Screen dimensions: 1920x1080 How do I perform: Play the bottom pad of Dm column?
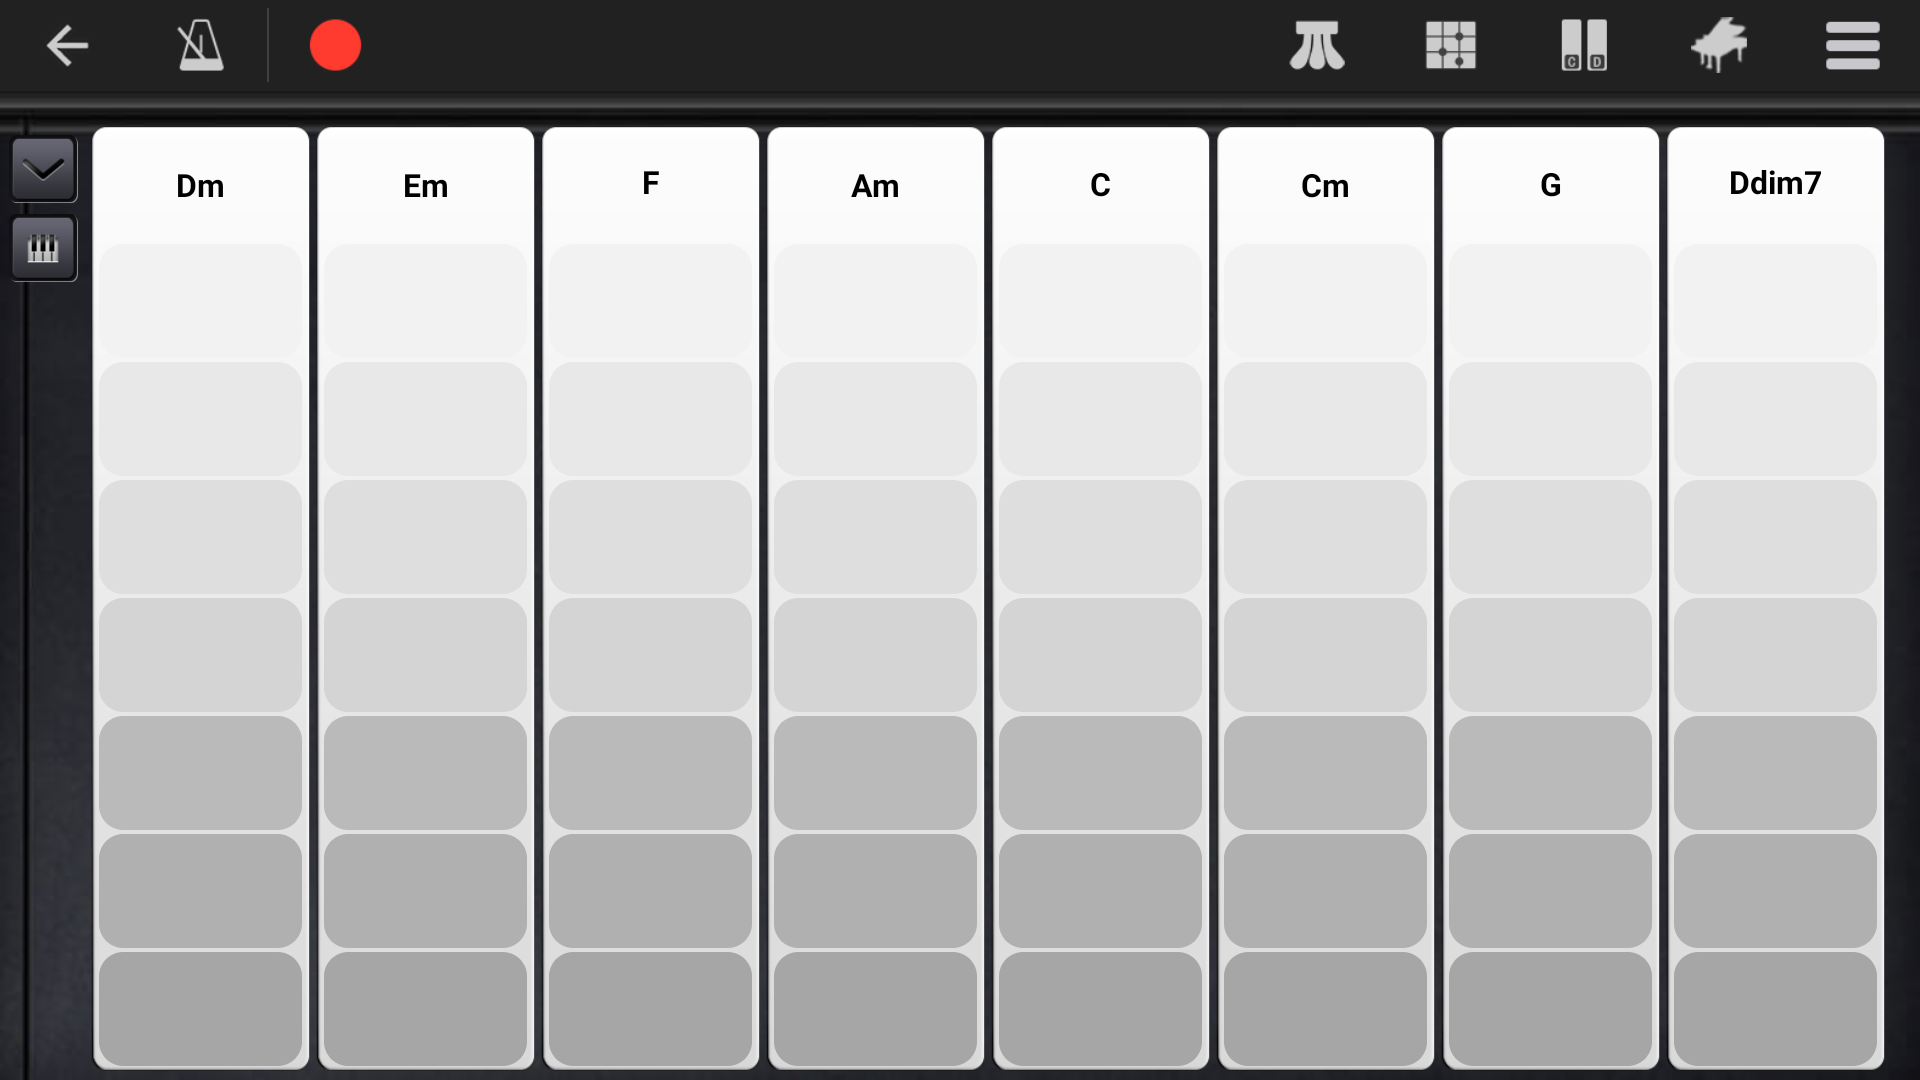coord(200,1008)
